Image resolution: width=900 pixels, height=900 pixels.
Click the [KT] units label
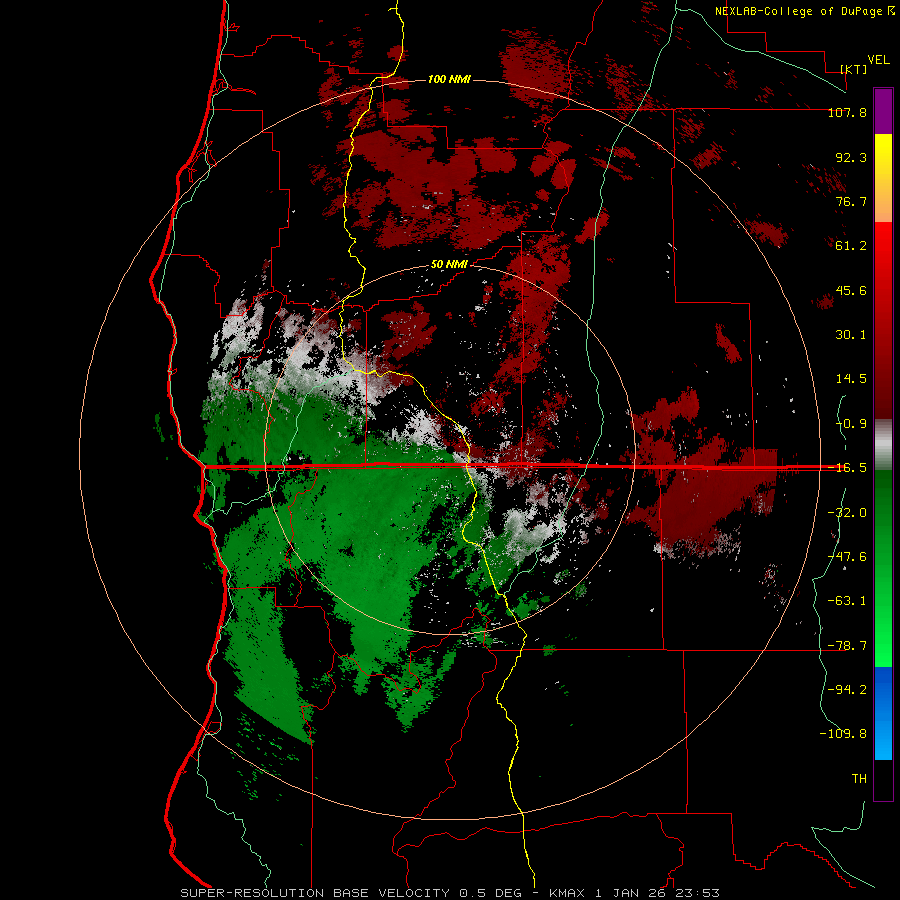tap(854, 69)
